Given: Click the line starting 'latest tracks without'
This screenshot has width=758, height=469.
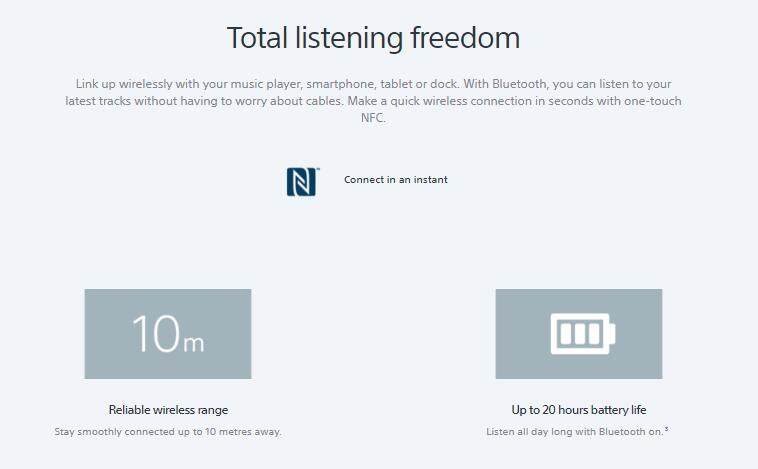Looking at the screenshot, I should tap(373, 102).
